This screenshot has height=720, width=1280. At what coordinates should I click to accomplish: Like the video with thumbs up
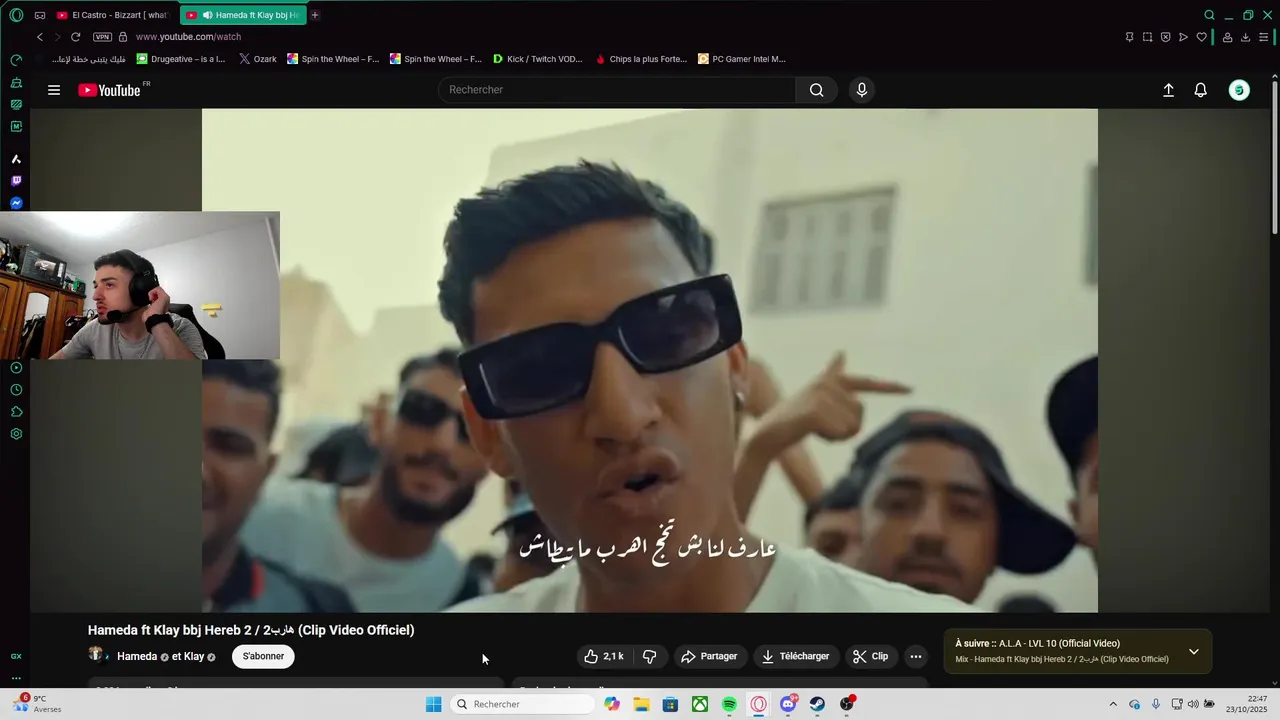[x=604, y=656]
